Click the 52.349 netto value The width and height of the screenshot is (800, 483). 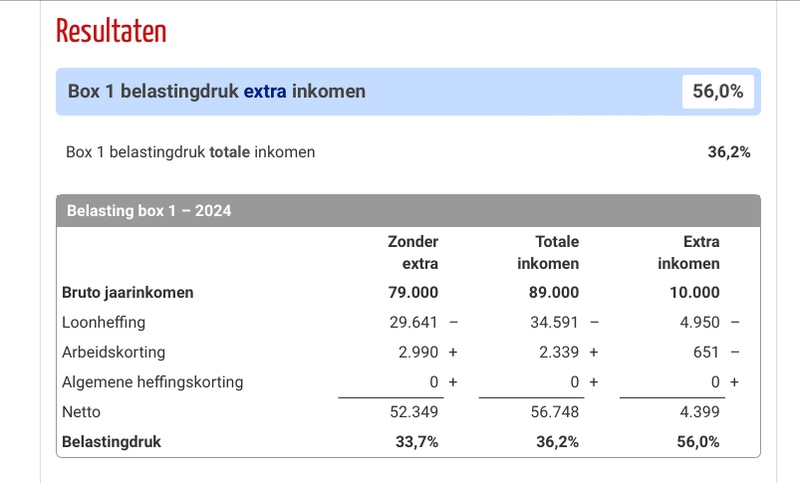click(x=413, y=411)
